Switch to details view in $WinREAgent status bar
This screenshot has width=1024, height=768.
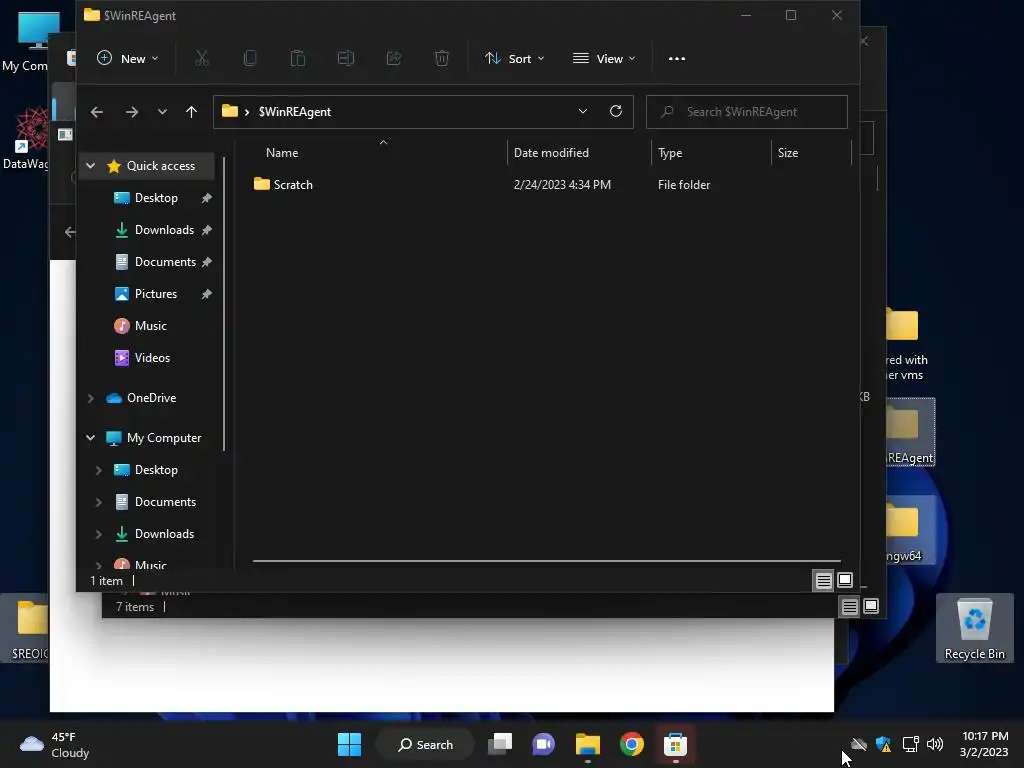[824, 580]
